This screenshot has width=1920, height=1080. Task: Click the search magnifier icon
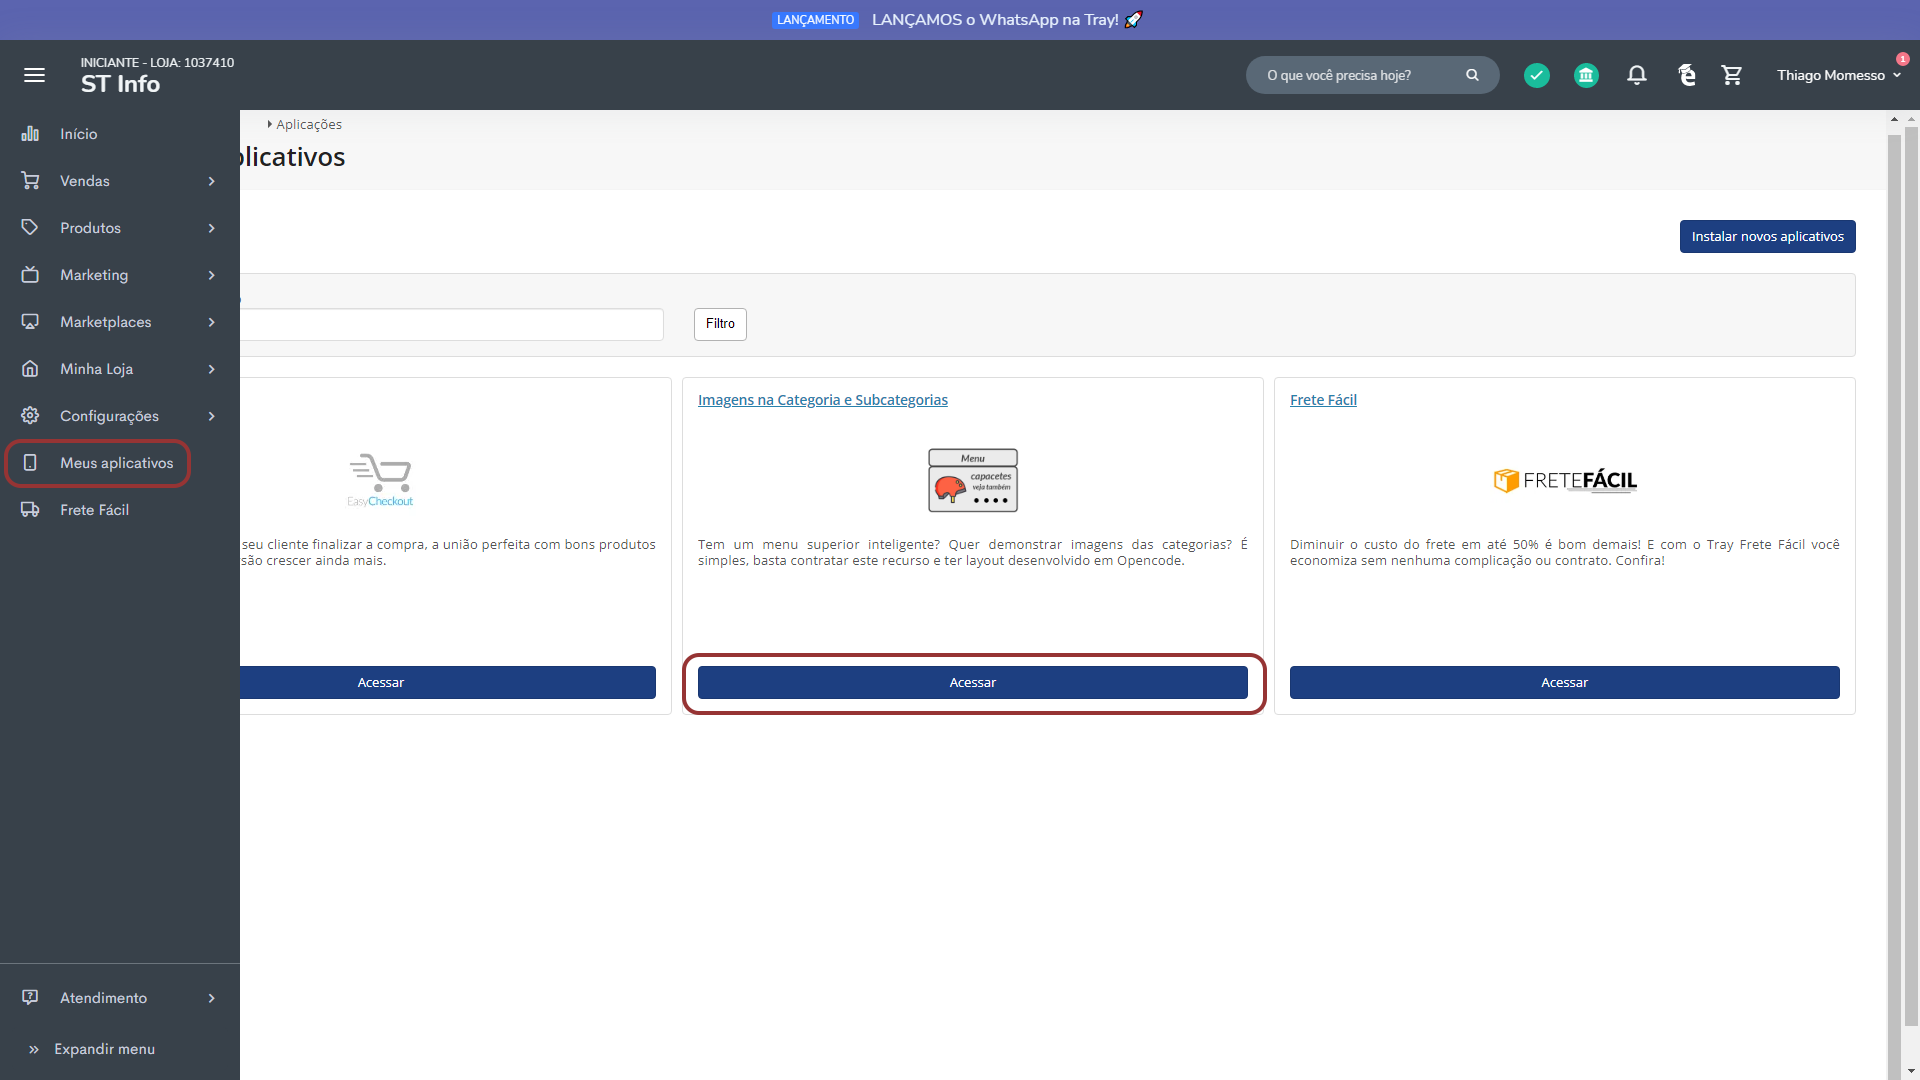(1472, 75)
